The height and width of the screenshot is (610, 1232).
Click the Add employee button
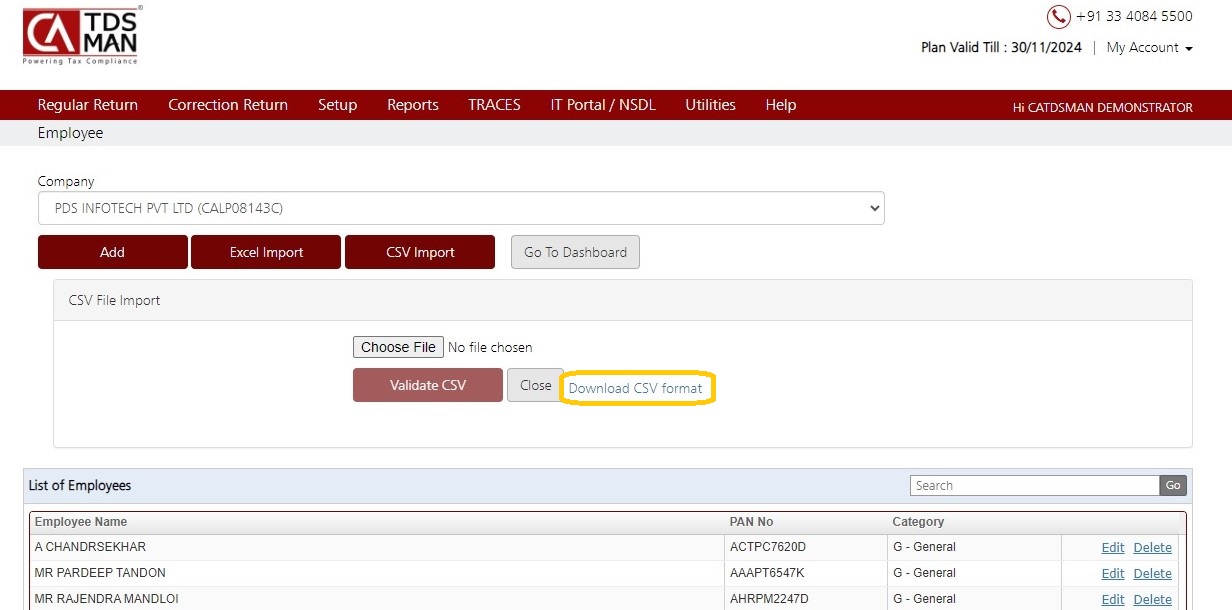tap(113, 252)
